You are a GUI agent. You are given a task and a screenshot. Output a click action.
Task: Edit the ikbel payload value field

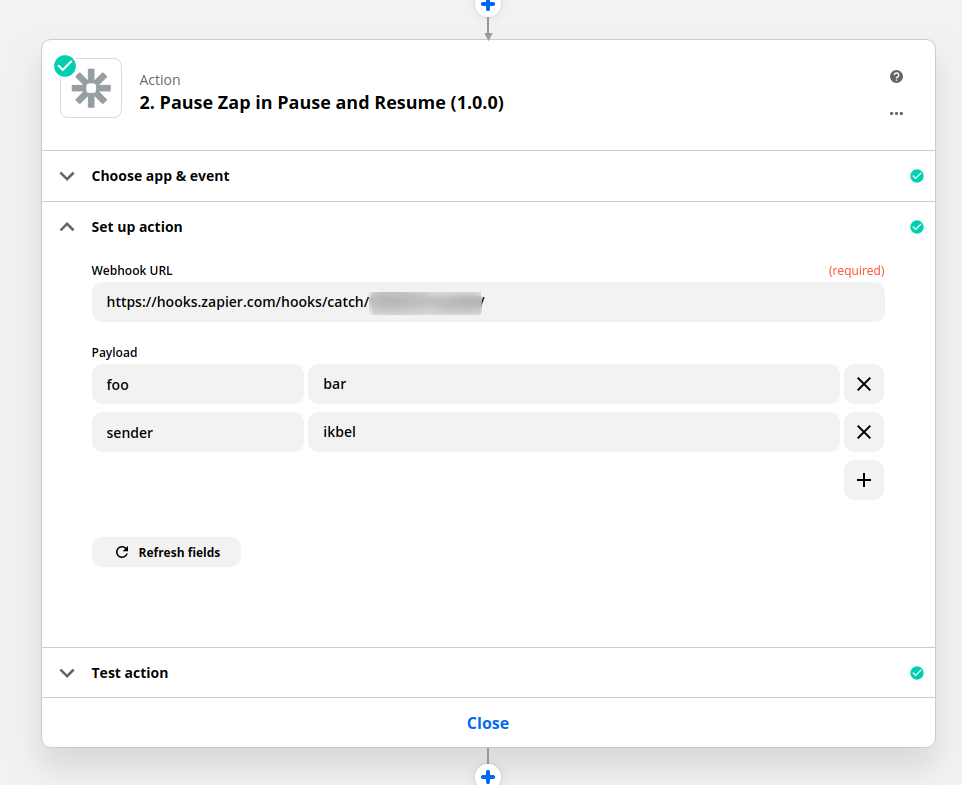tap(573, 432)
